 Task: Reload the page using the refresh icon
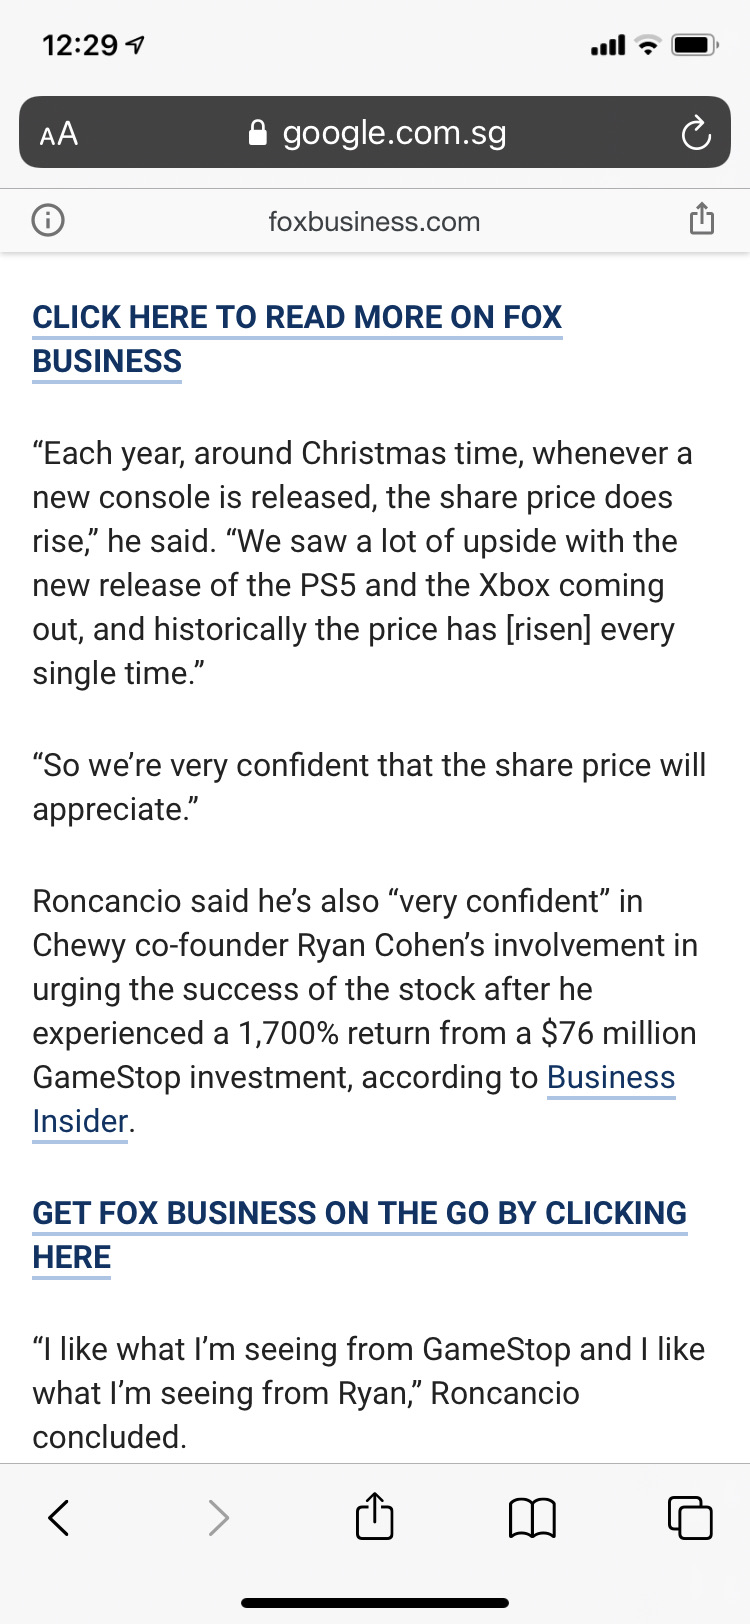(696, 133)
